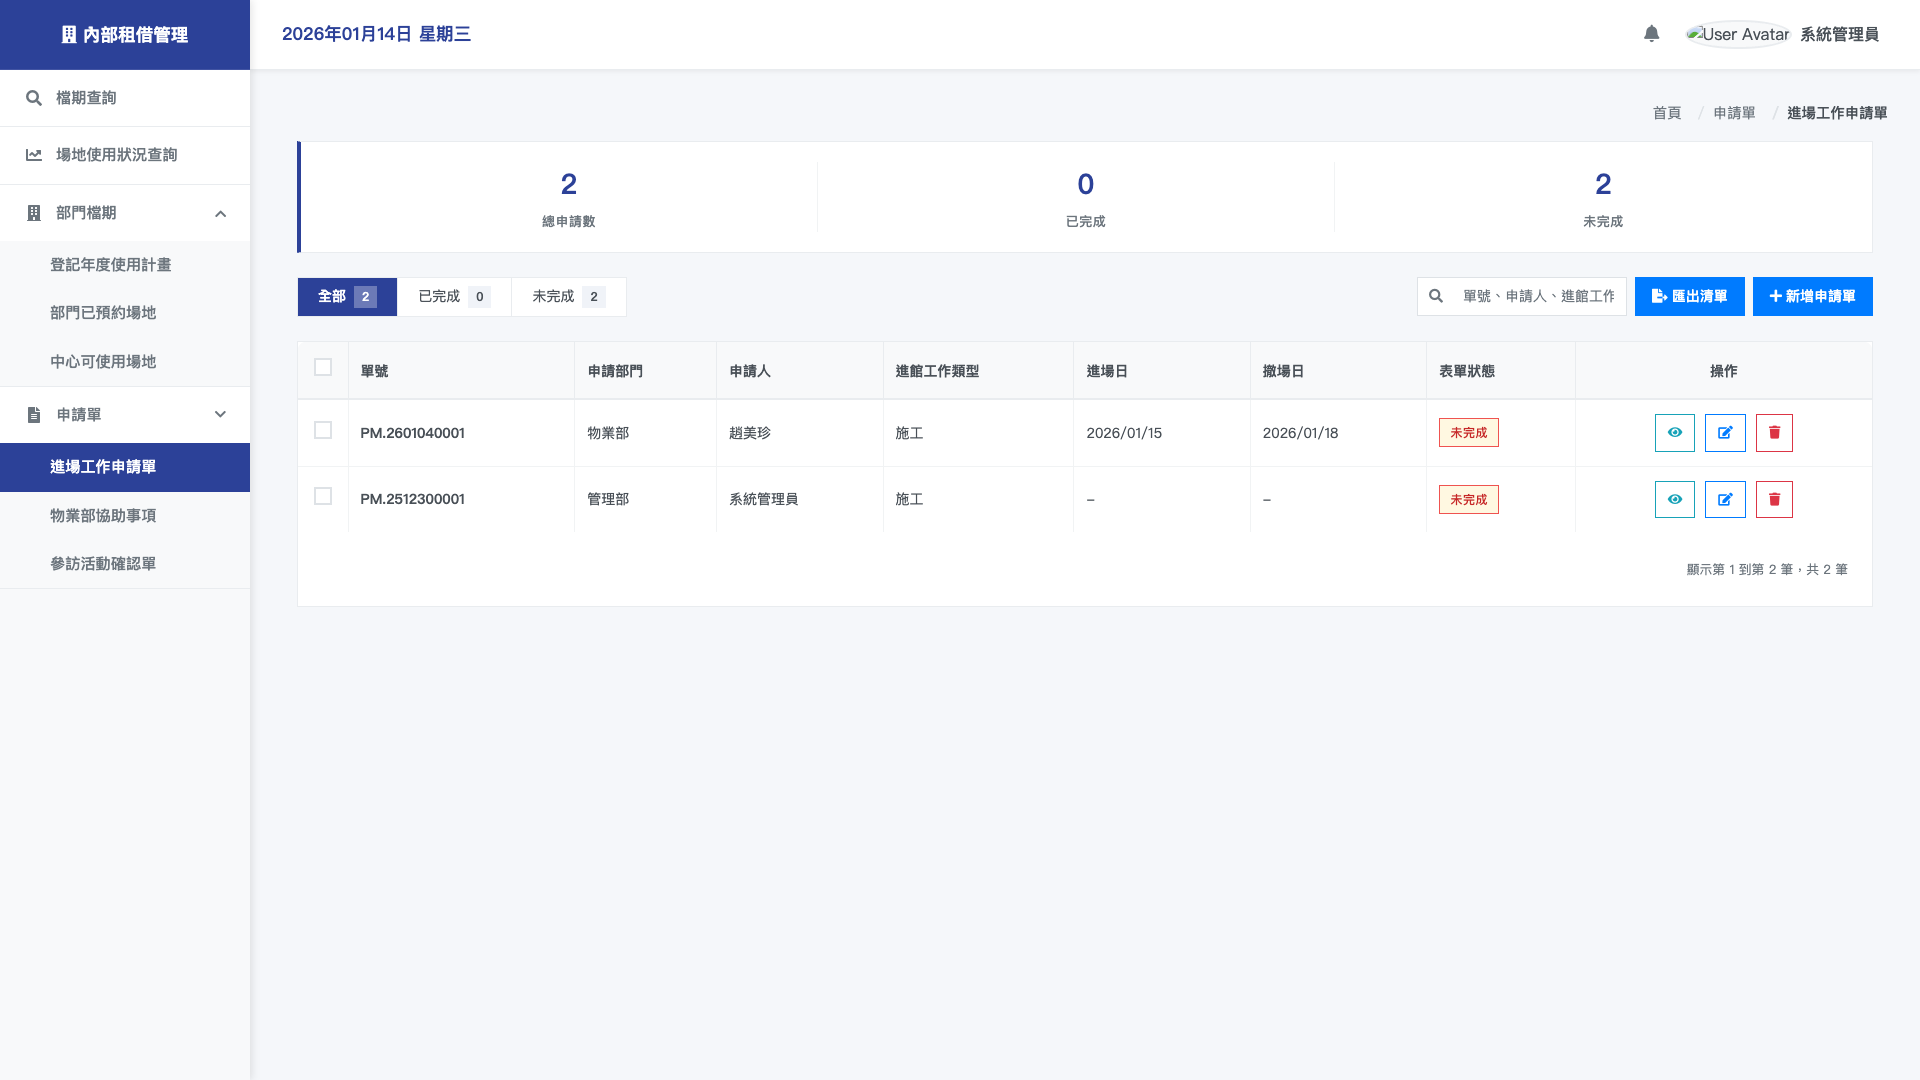
Task: Delete application PM.2512300001 with trash icon
Action: tap(1774, 499)
